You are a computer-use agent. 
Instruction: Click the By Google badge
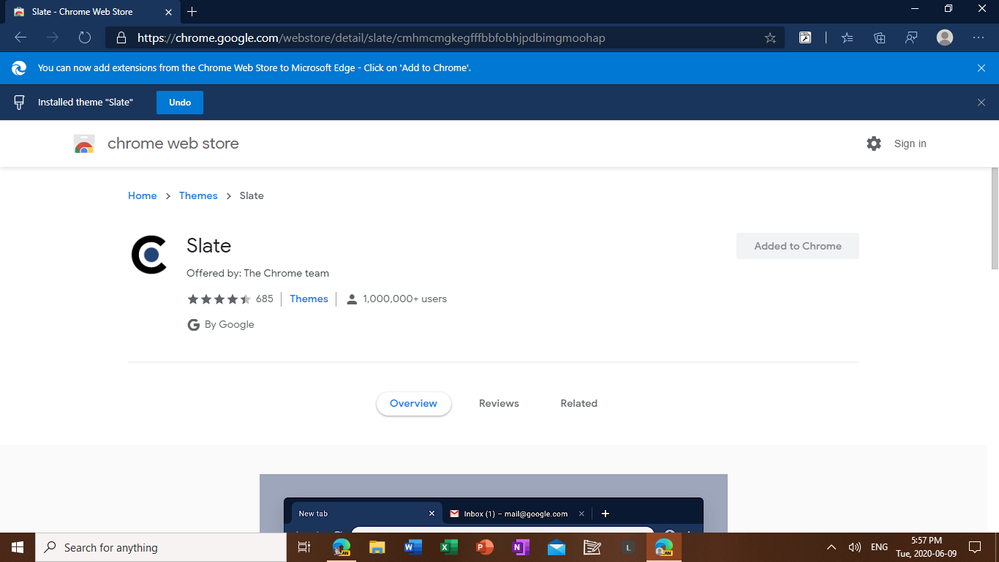pos(220,324)
